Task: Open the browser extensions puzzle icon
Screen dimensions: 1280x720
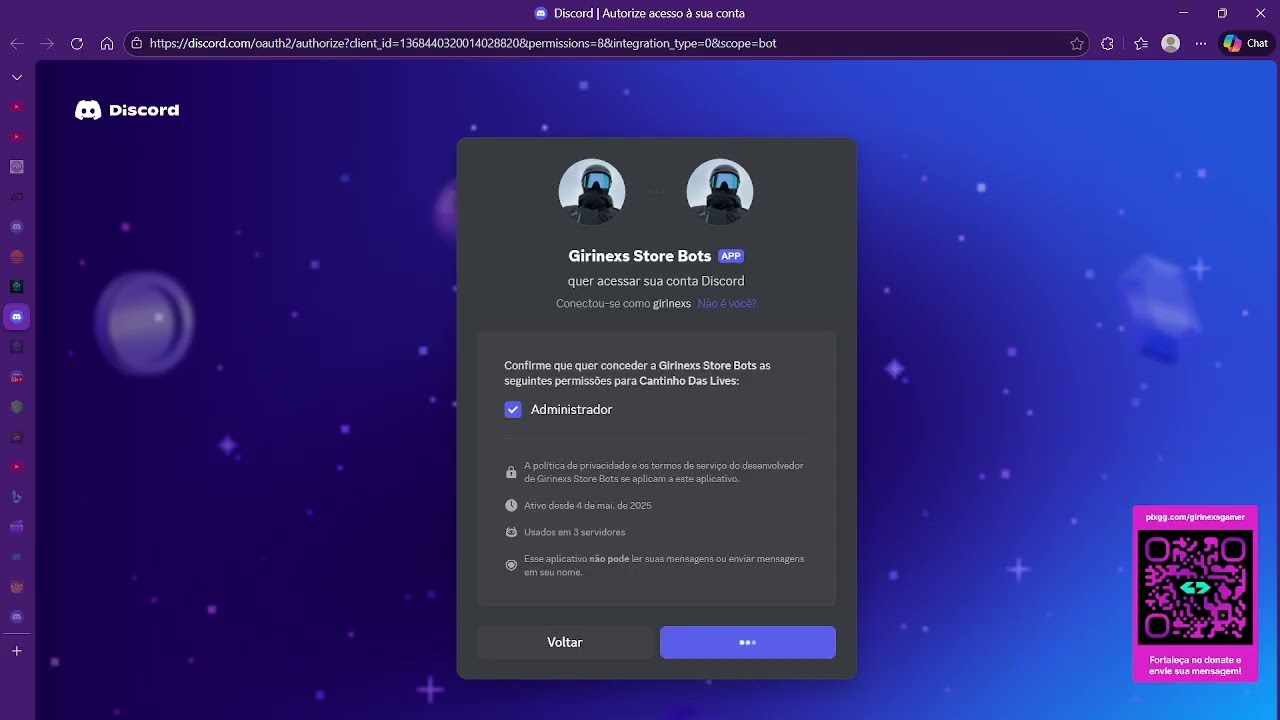Action: coord(1107,44)
